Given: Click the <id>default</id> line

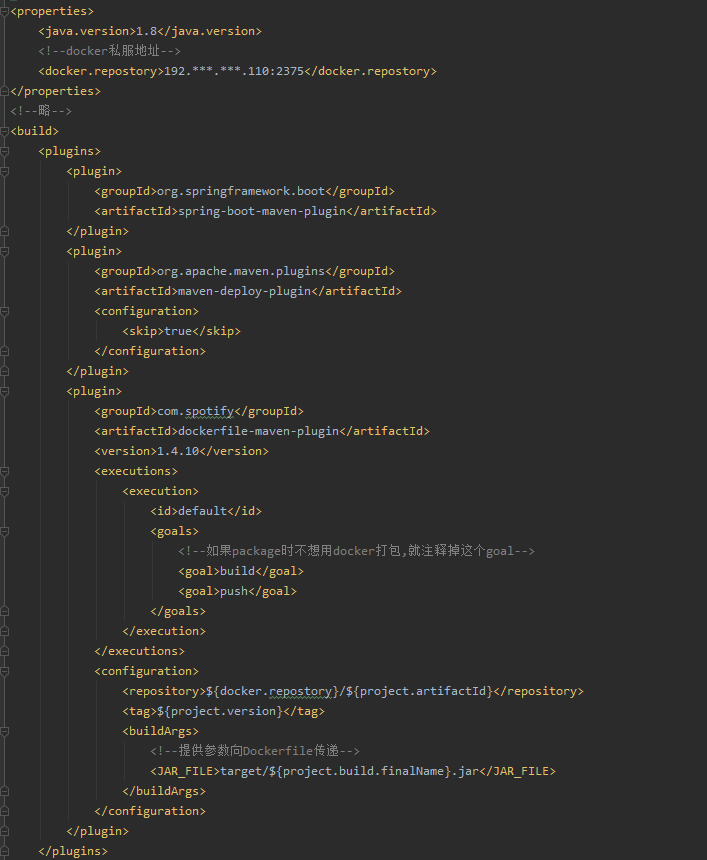Looking at the screenshot, I should click(x=206, y=511).
